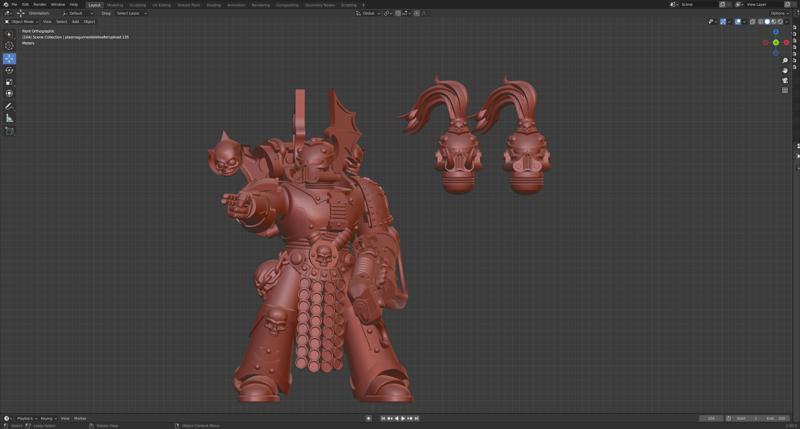Open the viewport View menu
The image size is (800, 429).
tap(47, 21)
